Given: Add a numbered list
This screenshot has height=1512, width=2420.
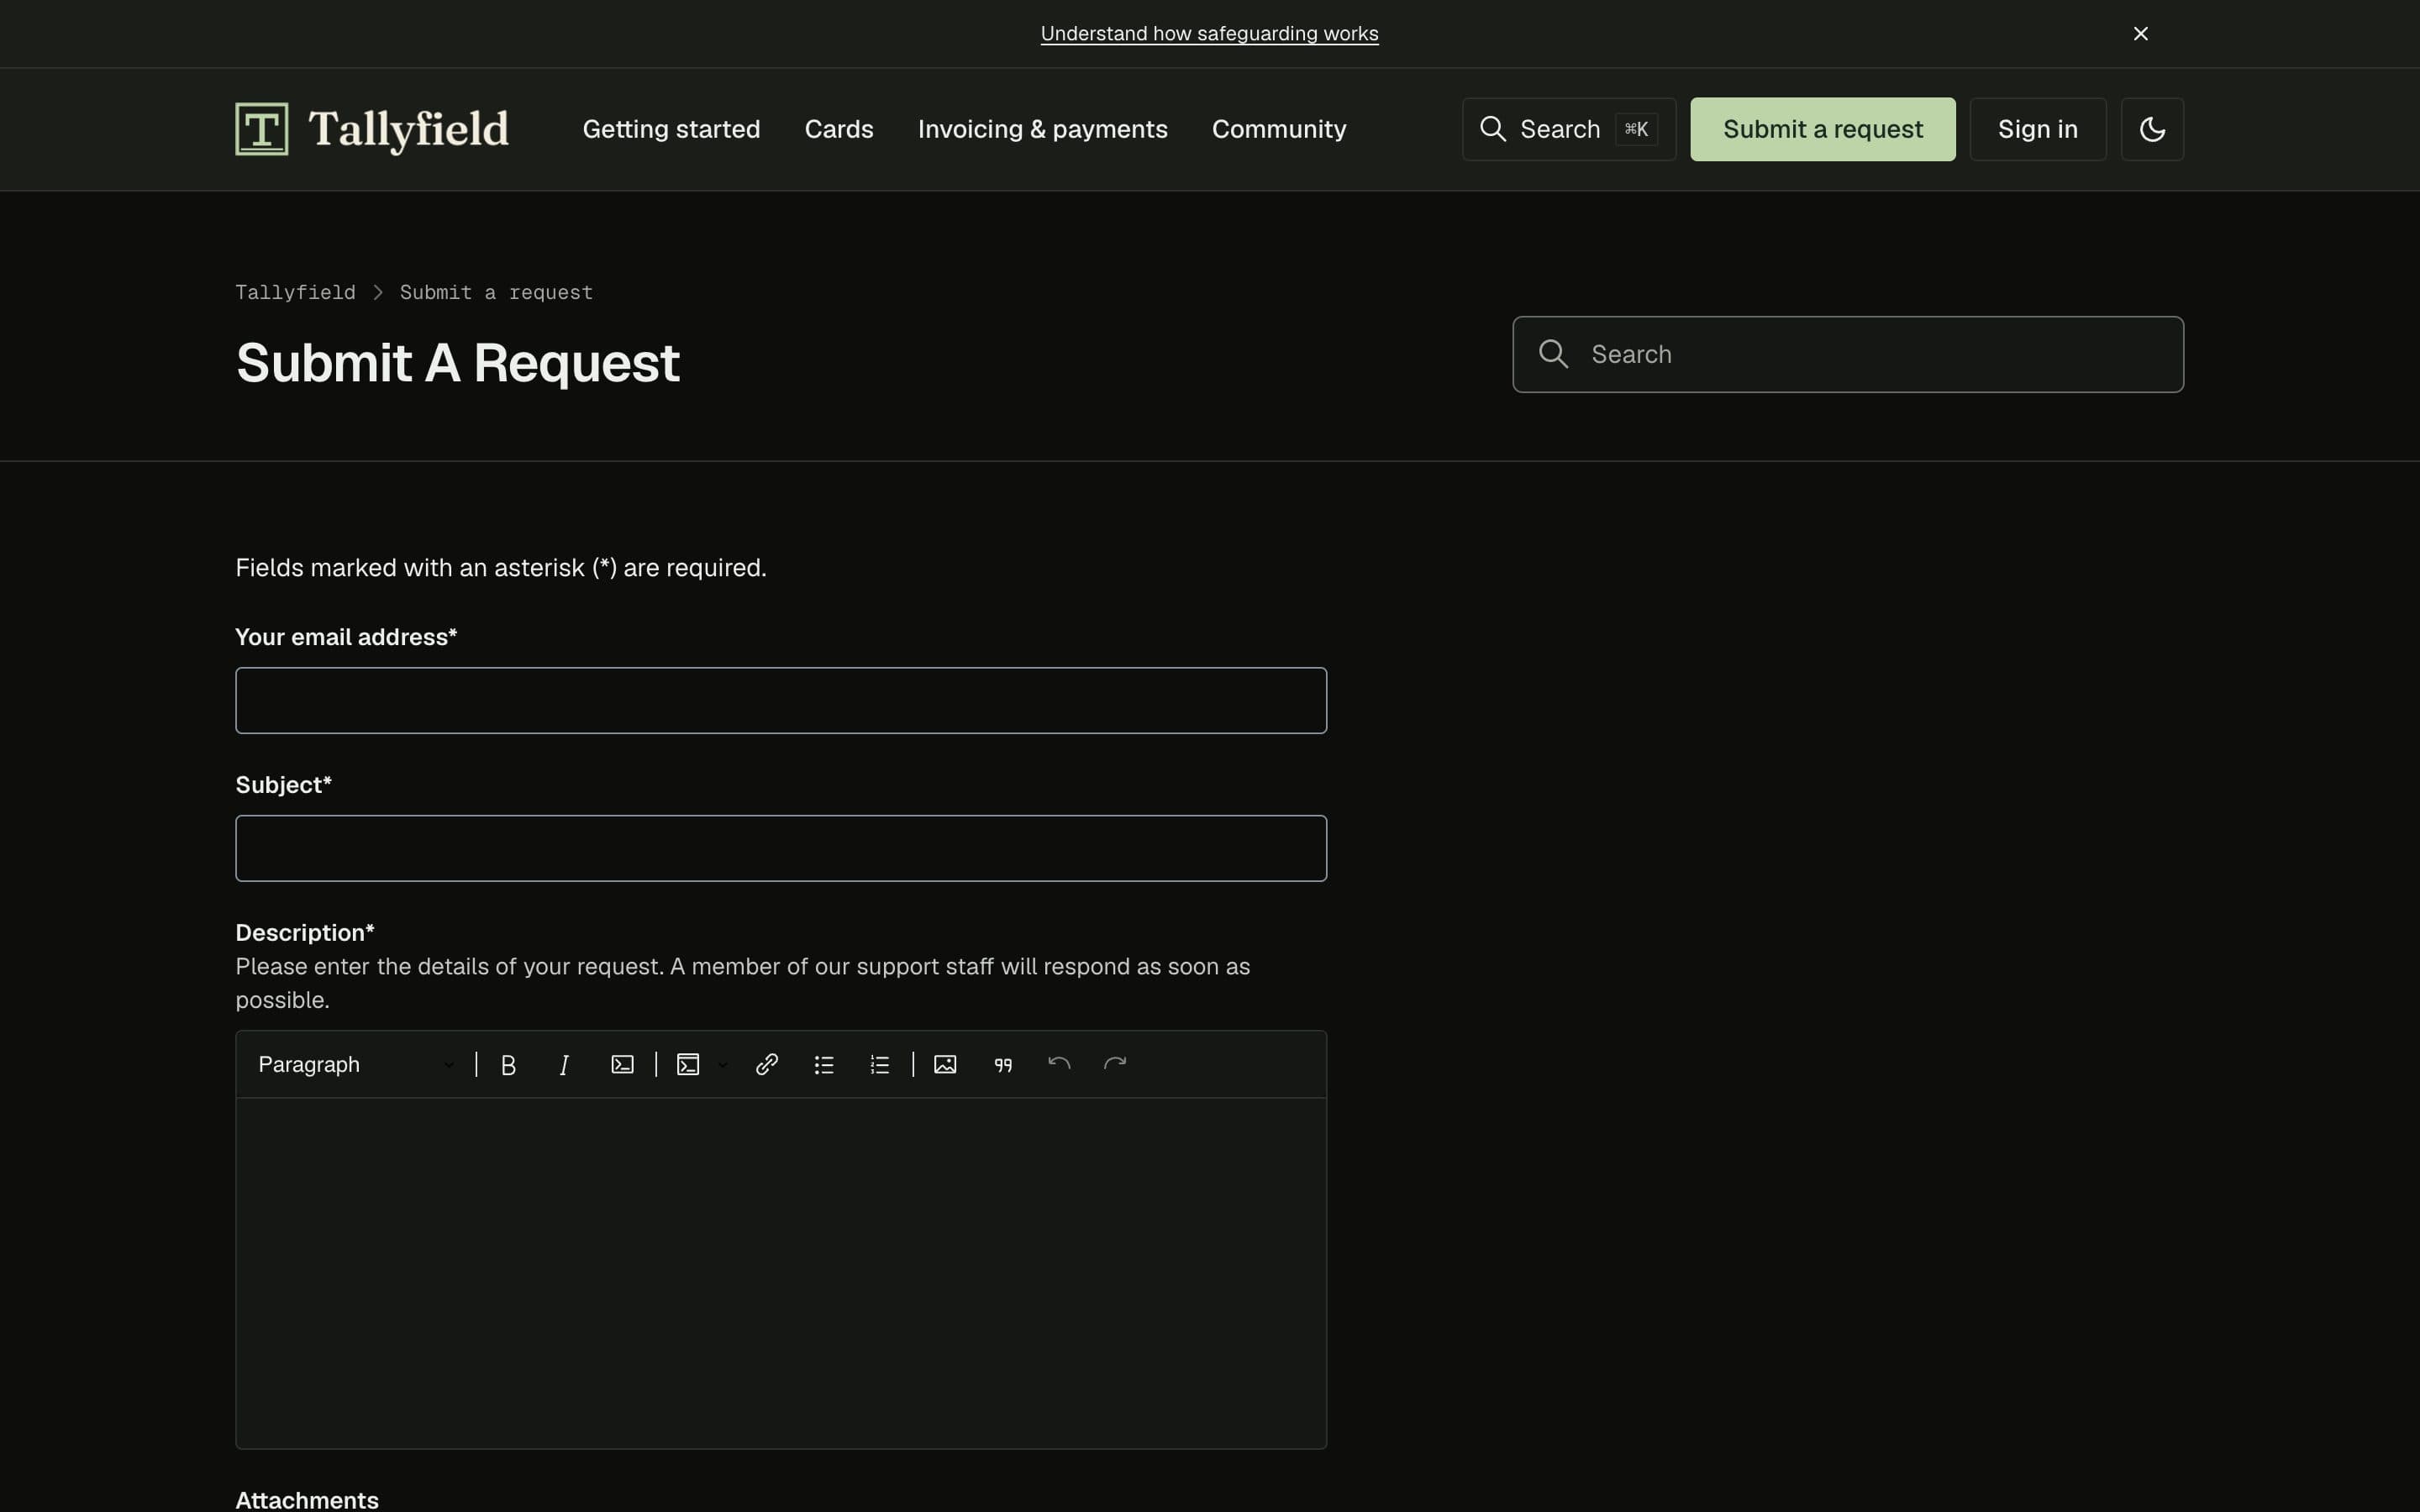Looking at the screenshot, I should click(880, 1065).
